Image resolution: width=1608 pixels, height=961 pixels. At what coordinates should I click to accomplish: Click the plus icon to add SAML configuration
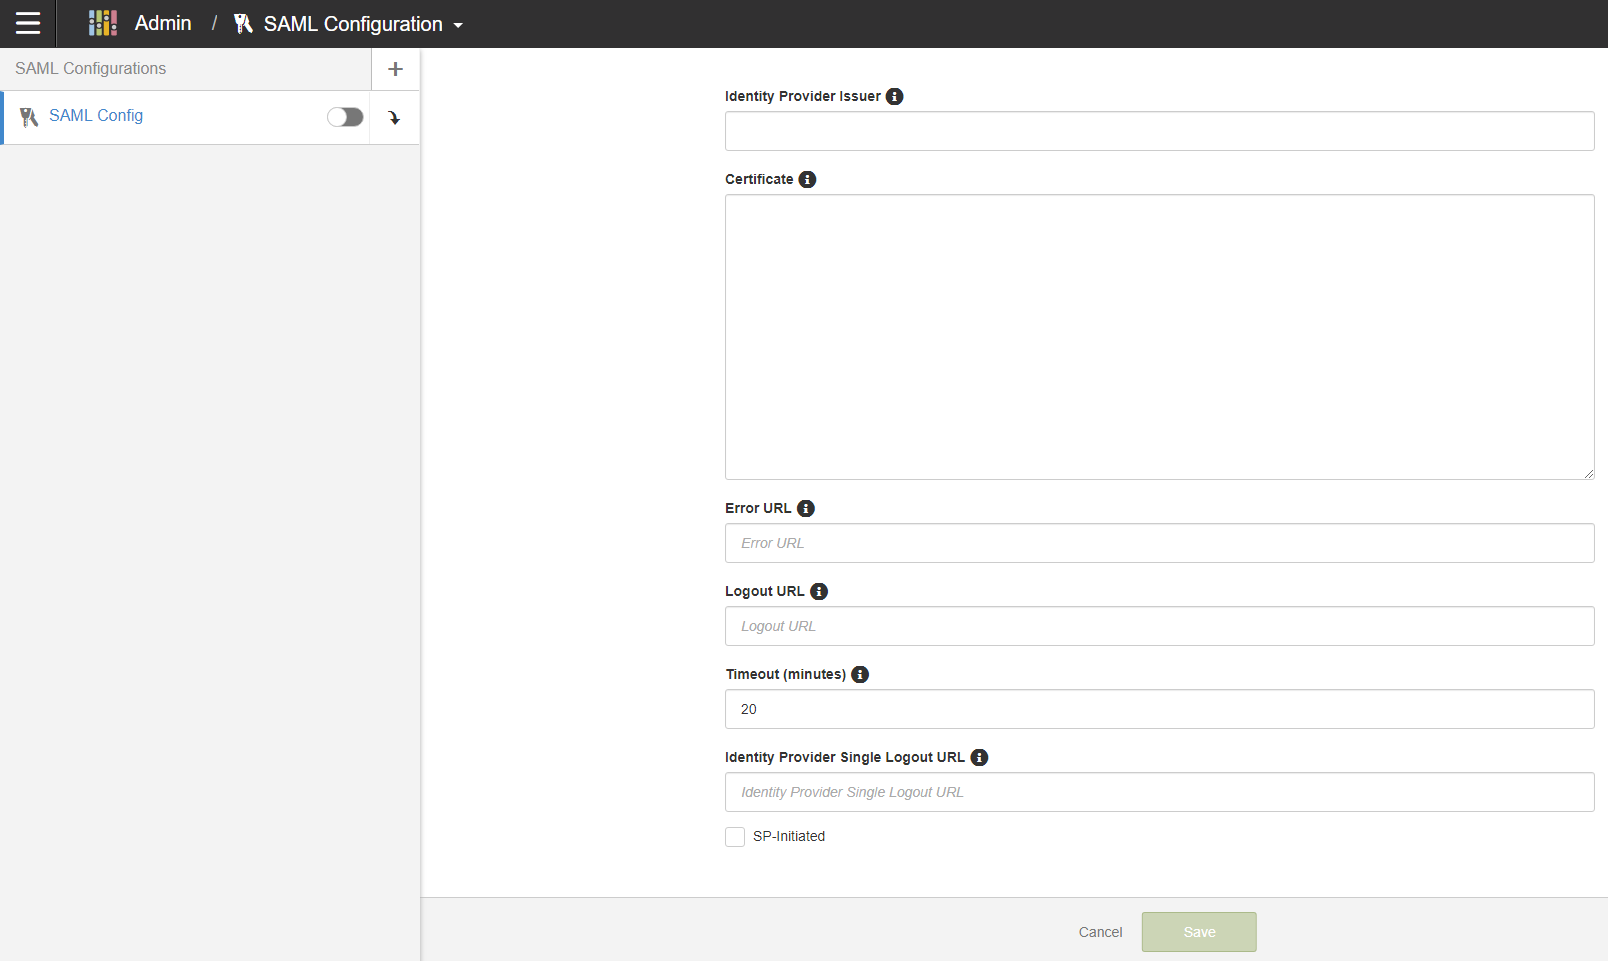(395, 69)
